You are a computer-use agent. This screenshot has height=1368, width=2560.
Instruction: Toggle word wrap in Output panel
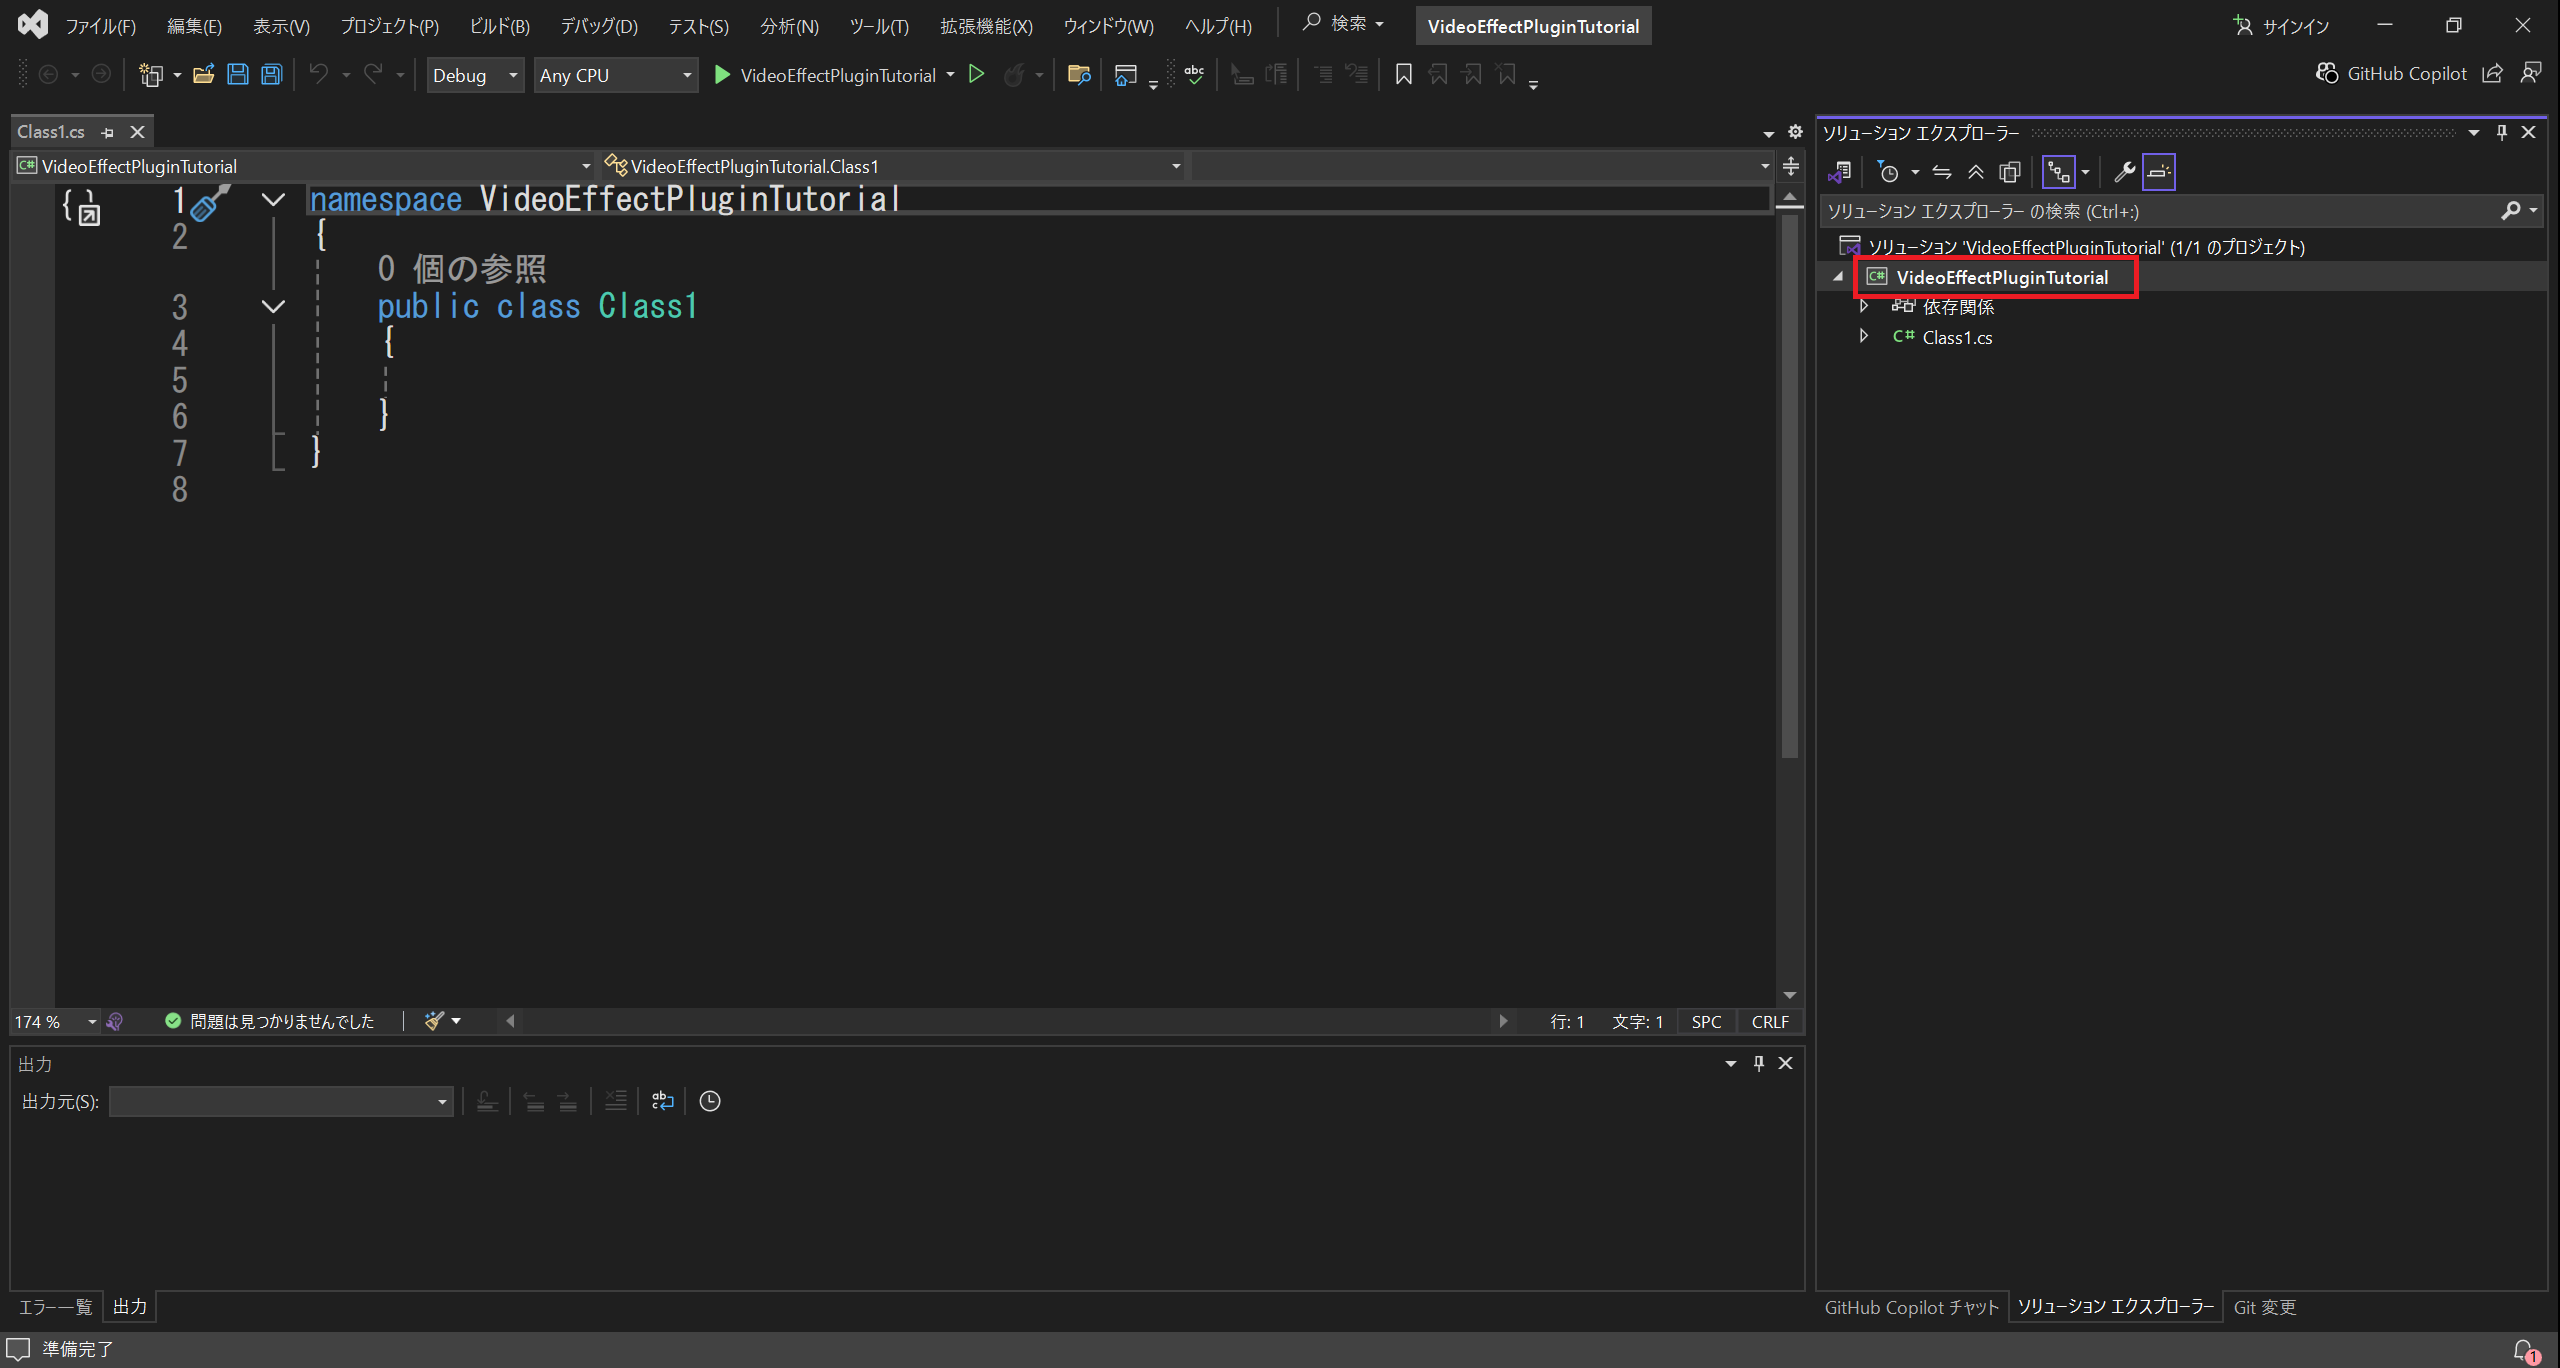click(x=662, y=1101)
